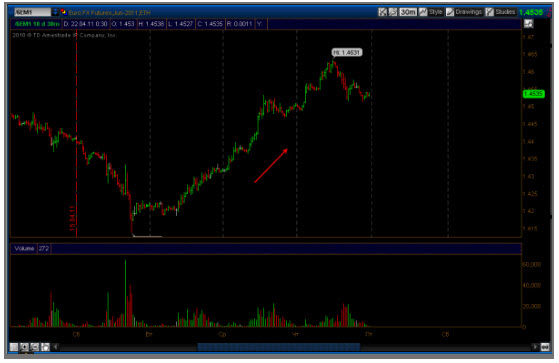Click the scrollbar left arrow
Viewport: 559px width, 363px height.
[x=55, y=347]
